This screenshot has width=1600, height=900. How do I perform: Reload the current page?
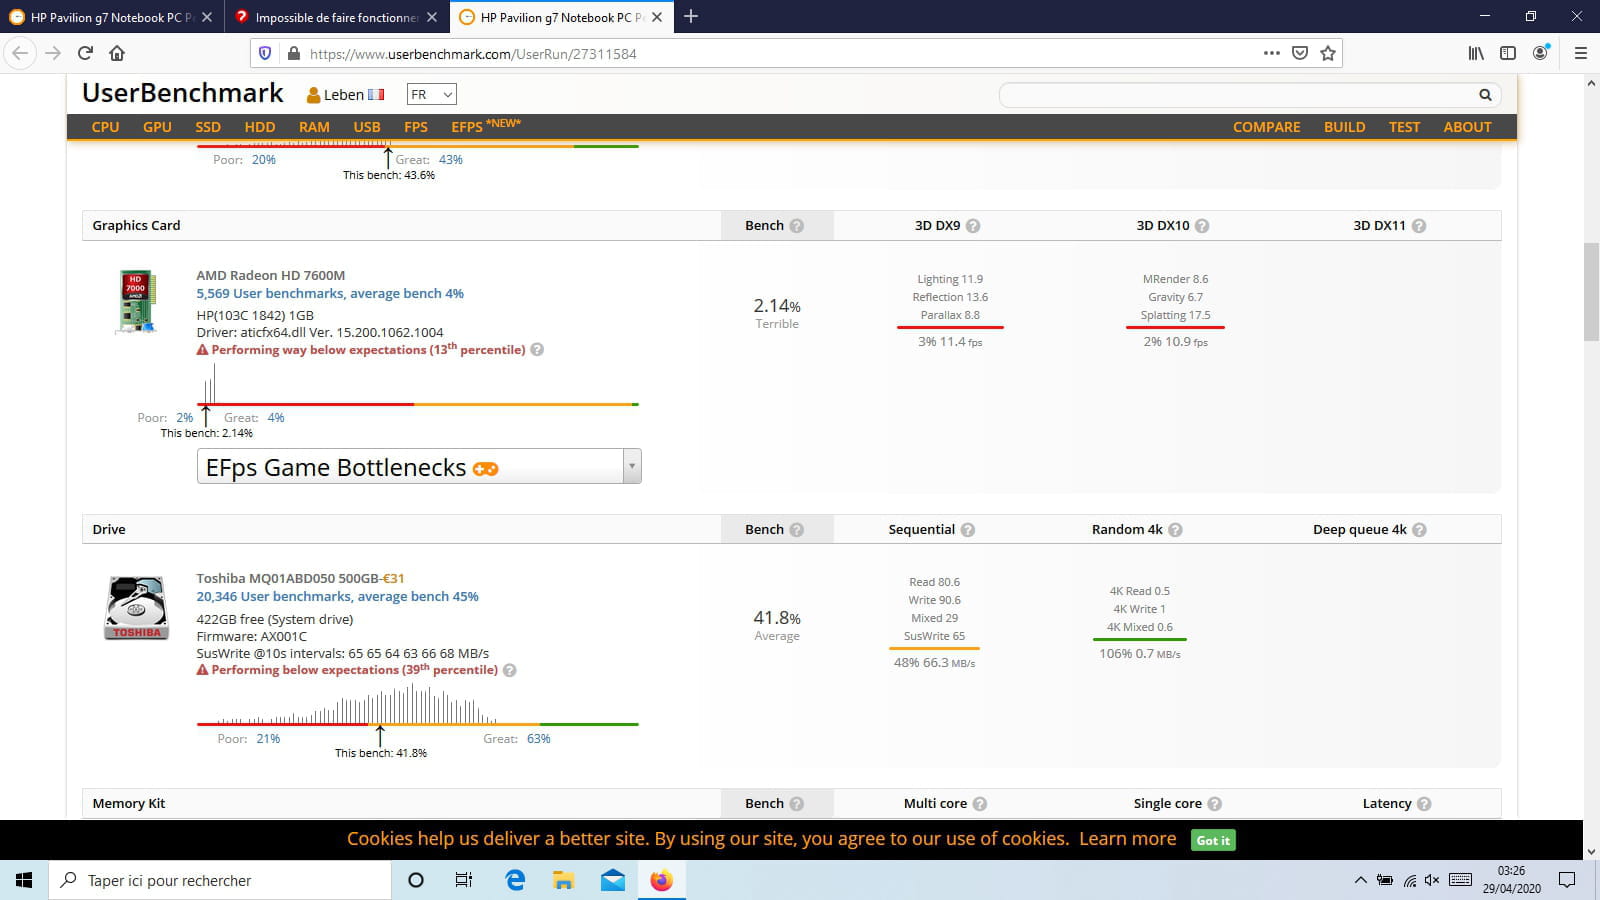click(x=85, y=53)
